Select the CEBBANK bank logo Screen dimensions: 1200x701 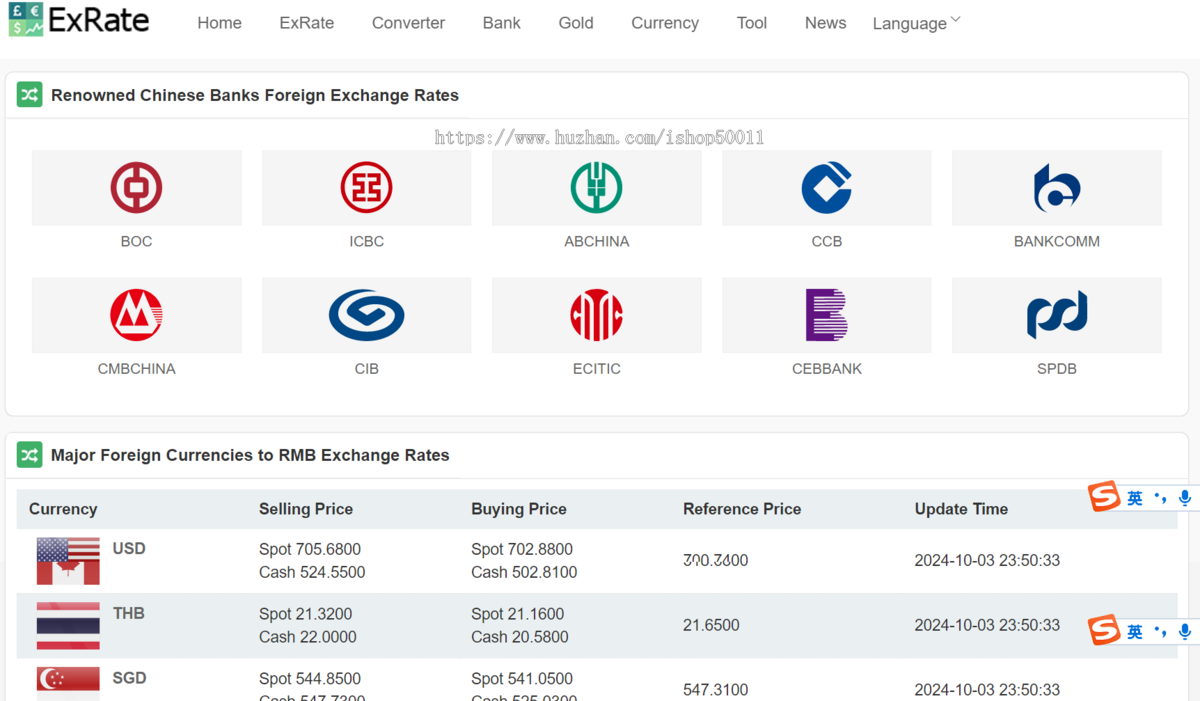827,315
